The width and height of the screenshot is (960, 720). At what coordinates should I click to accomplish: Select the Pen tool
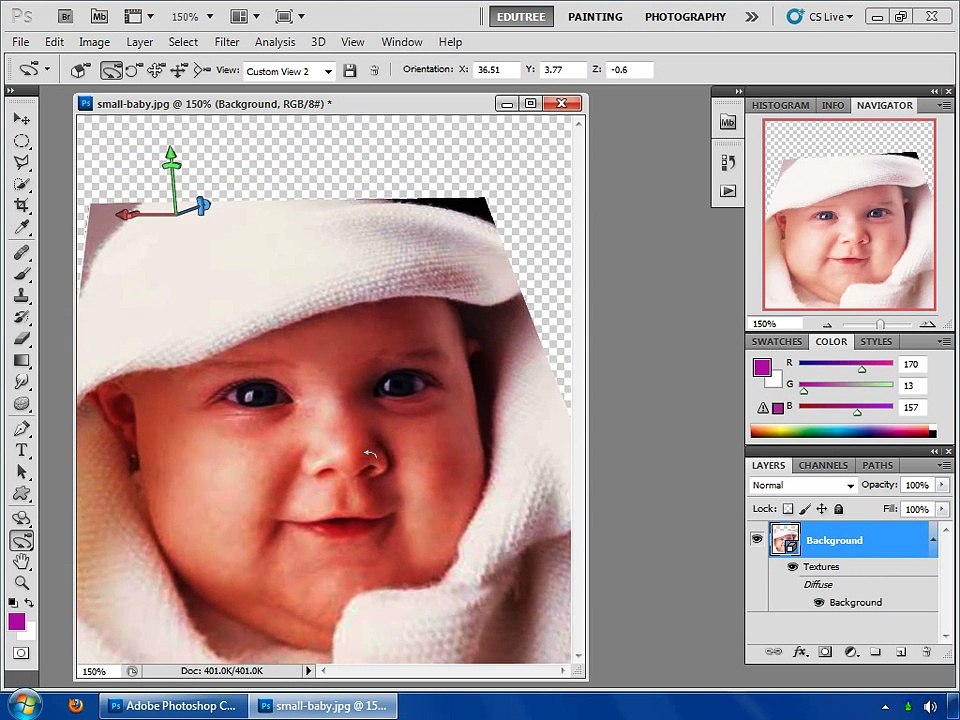(x=21, y=428)
